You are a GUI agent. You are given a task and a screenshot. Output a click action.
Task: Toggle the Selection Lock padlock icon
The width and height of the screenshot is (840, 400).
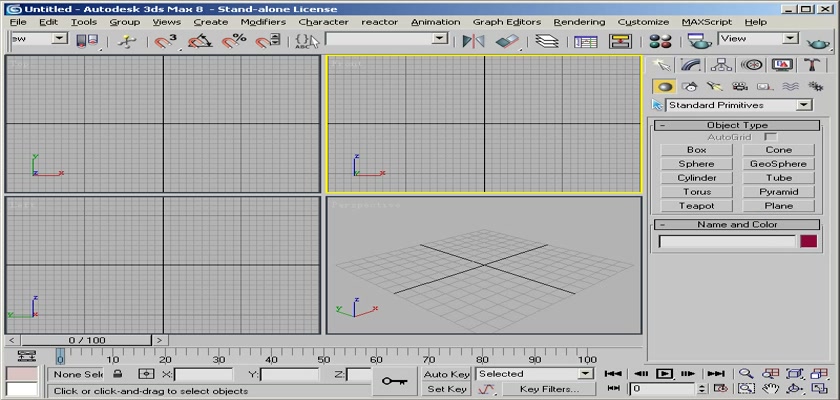[x=118, y=374]
